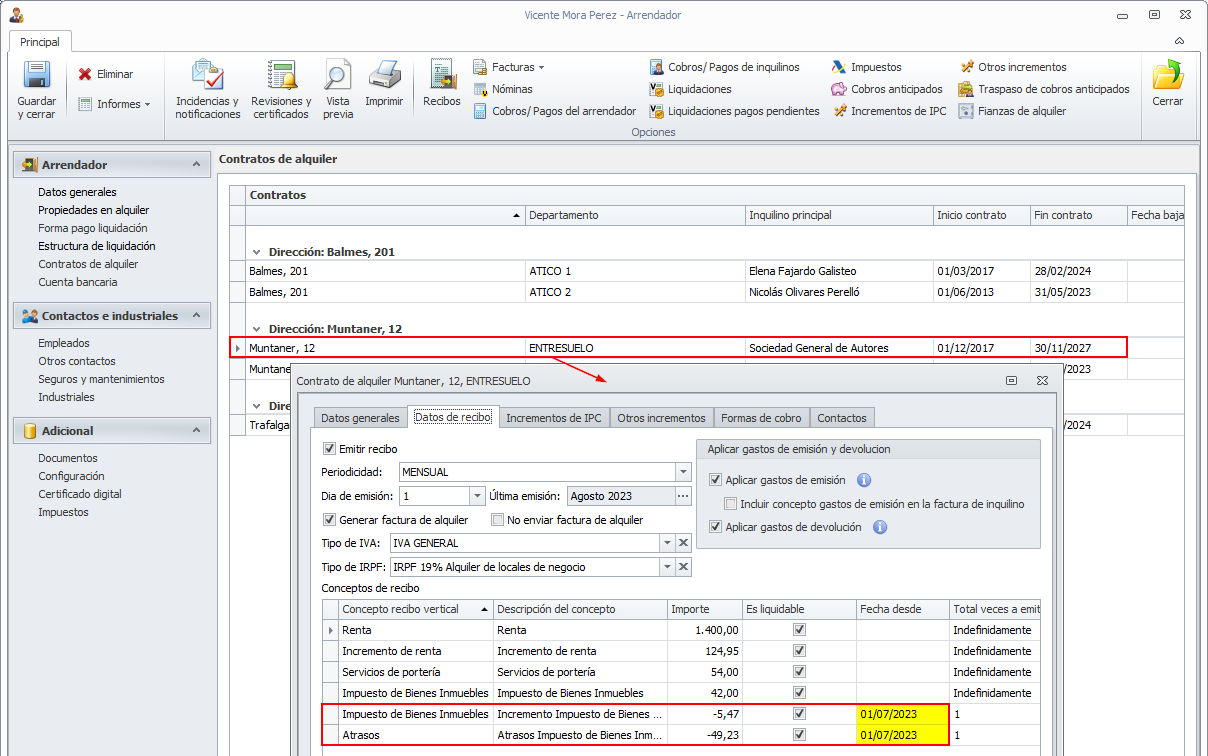
Task: Click the Vista previa magnifier icon
Action: [x=338, y=77]
